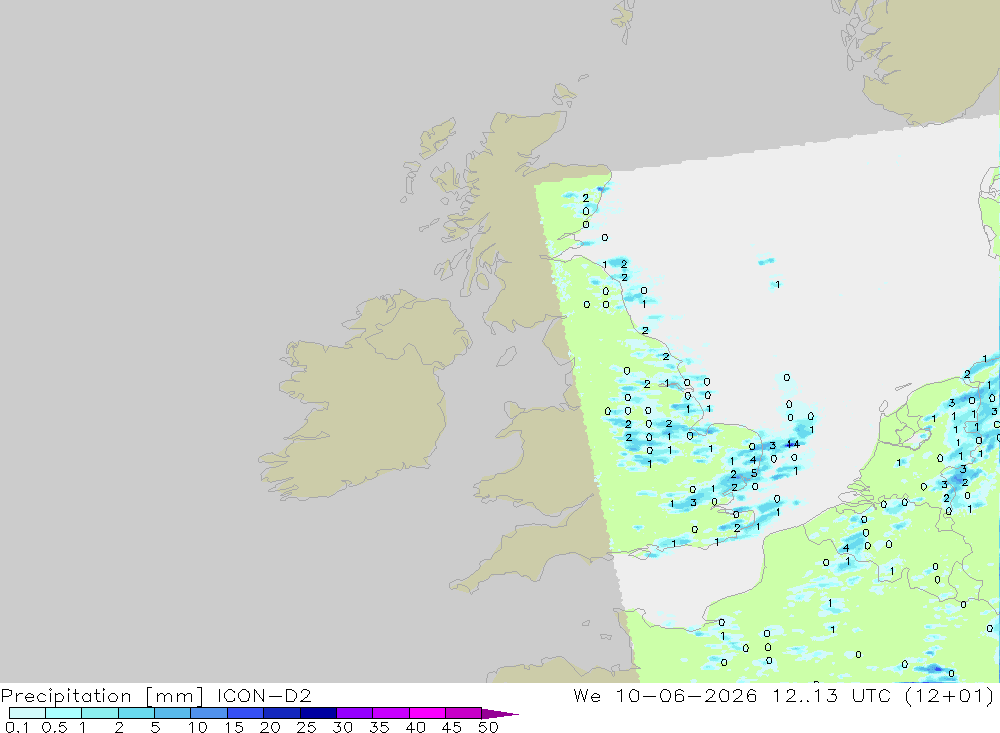Select the 30–35 mm violet legend swatch
This screenshot has width=1000, height=733.
pyautogui.click(x=354, y=713)
